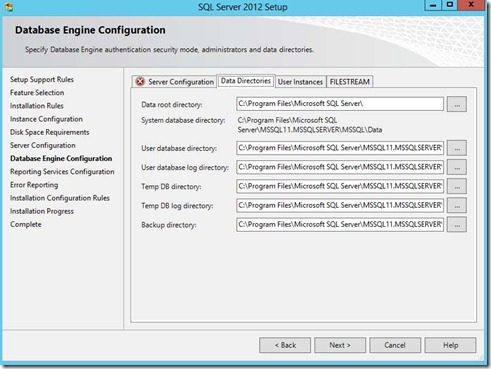Select Installation Configuration Rules step
Screen dimensions: 491x369
point(60,198)
